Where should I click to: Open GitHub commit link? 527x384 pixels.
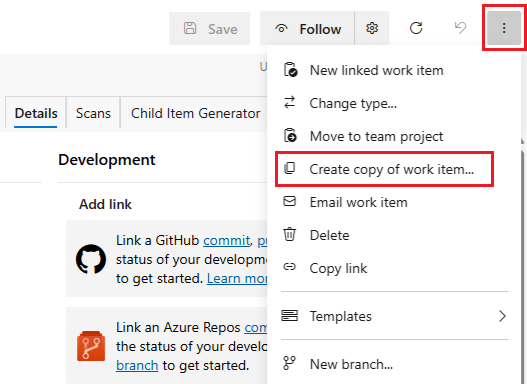[x=227, y=241]
